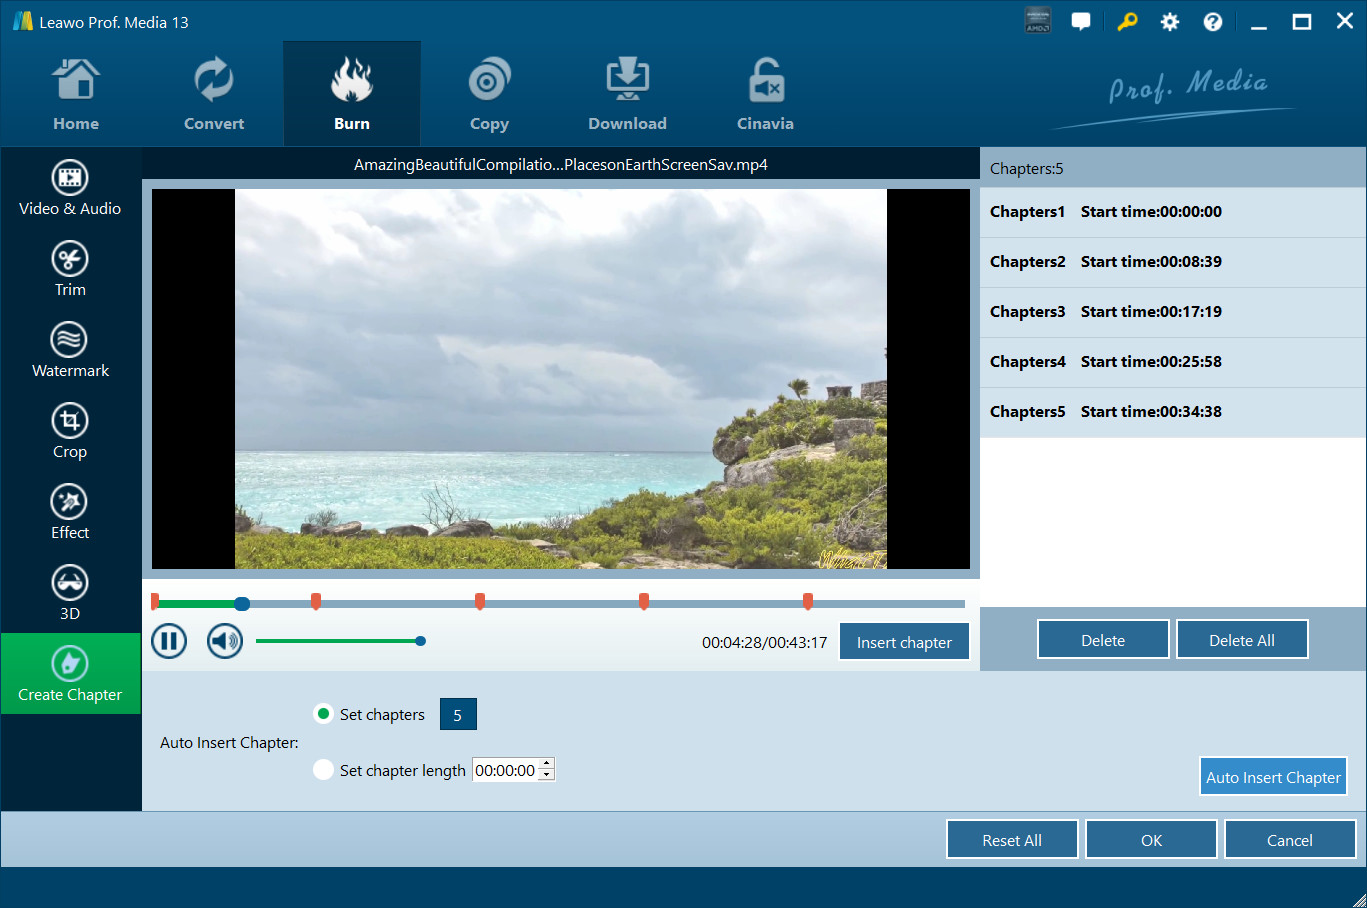The image size is (1367, 908).
Task: Open Video & Audio settings
Action: (x=70, y=188)
